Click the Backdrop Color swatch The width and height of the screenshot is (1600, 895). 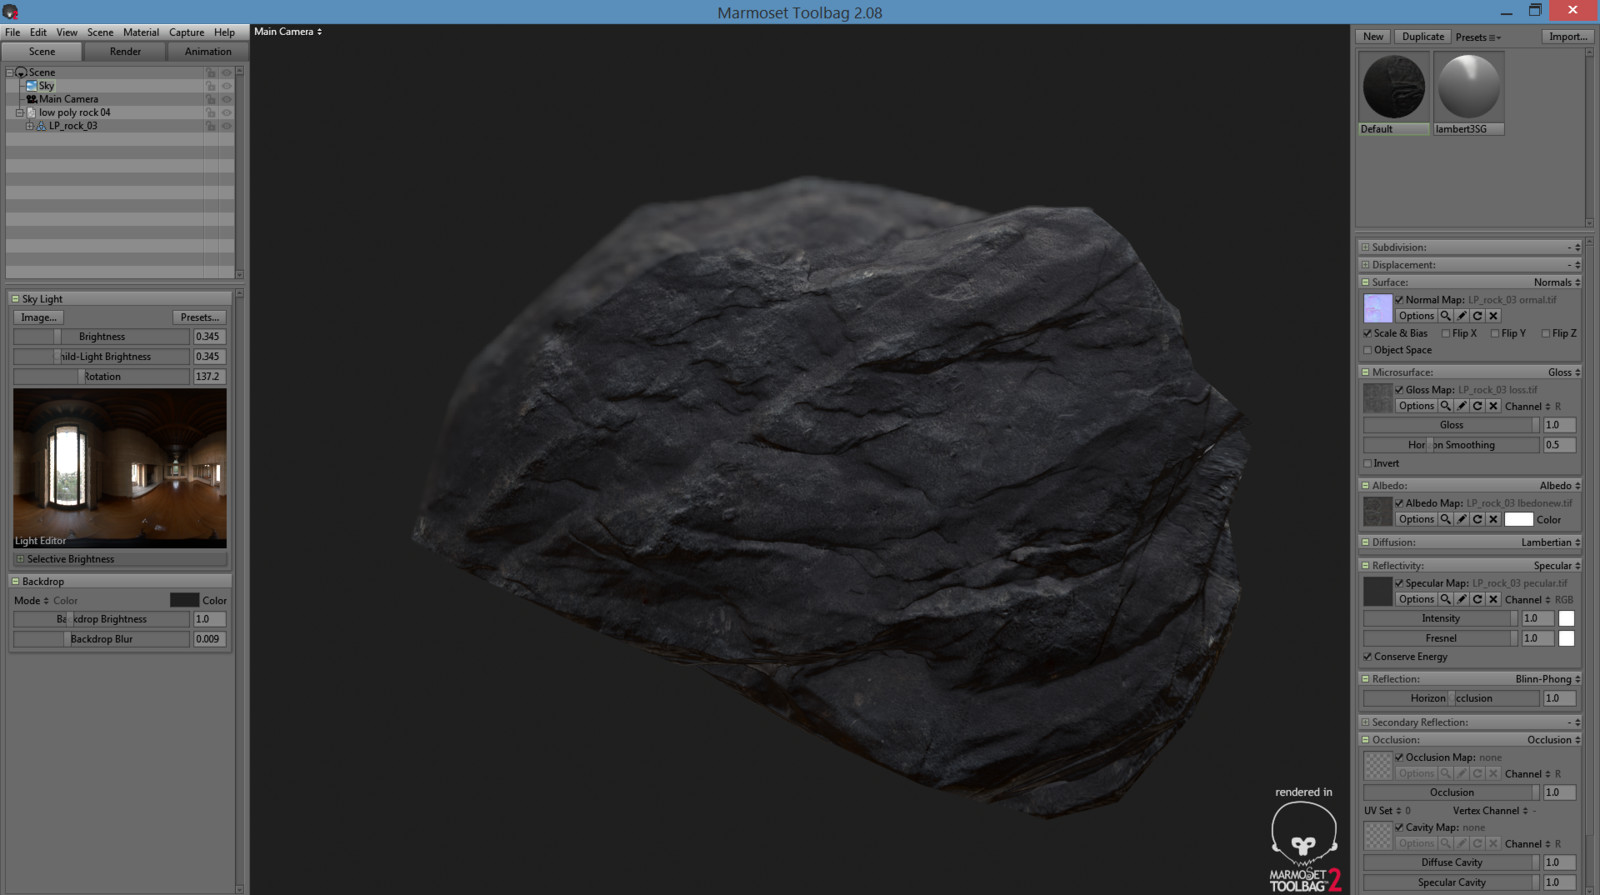coord(184,600)
